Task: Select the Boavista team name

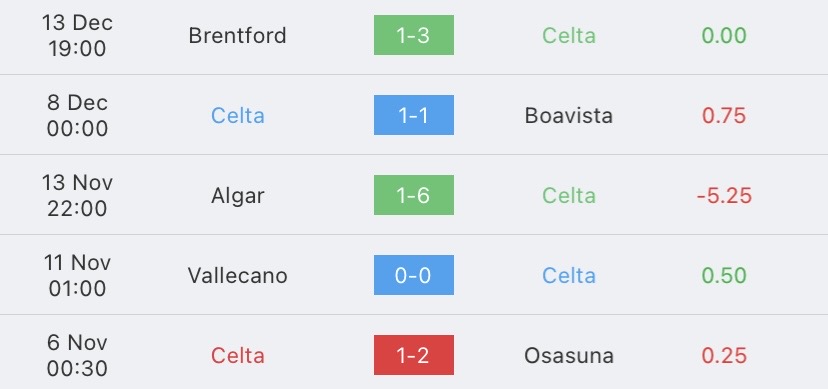Action: click(569, 116)
